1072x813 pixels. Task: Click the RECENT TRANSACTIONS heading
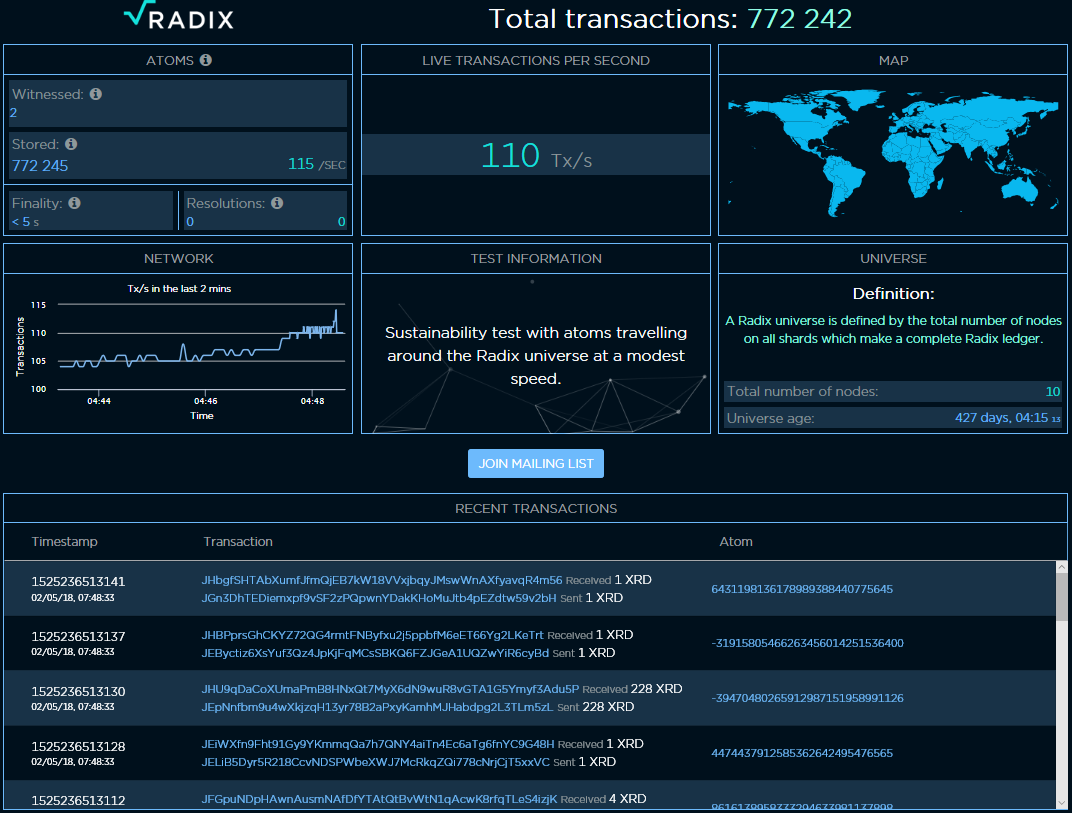[x=536, y=509]
